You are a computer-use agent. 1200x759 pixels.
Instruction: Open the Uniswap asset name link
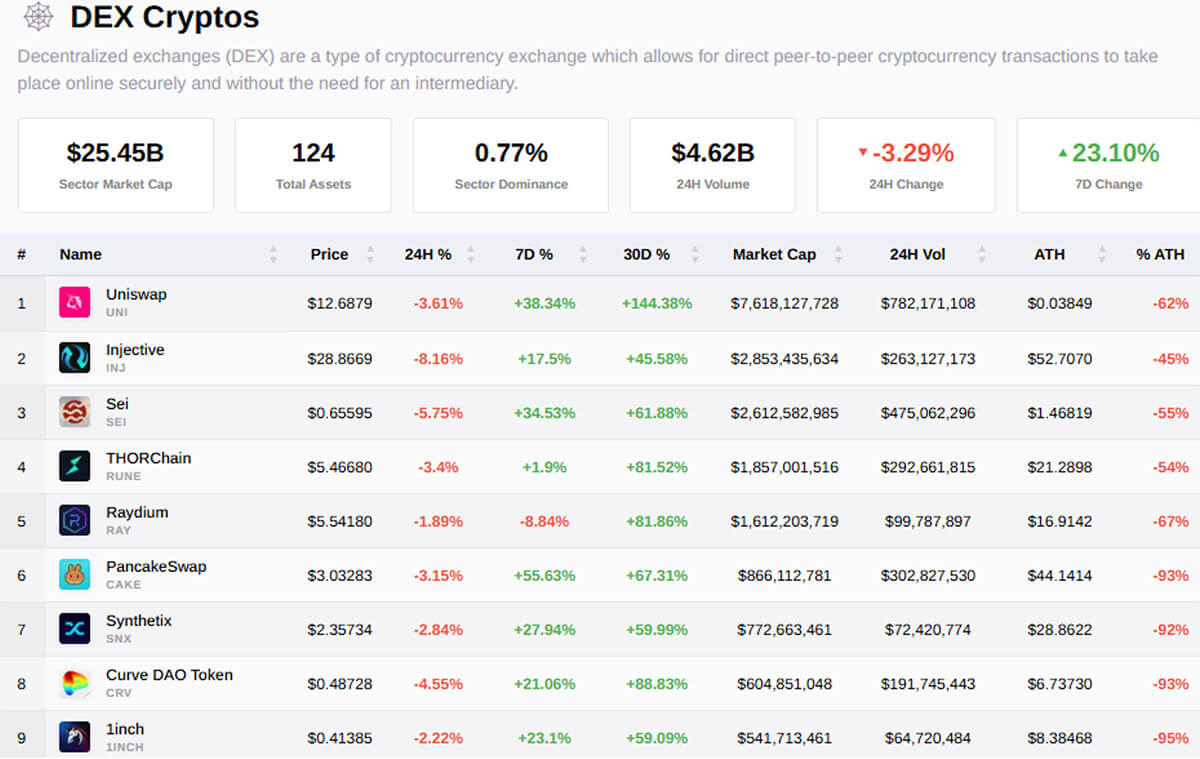point(136,295)
